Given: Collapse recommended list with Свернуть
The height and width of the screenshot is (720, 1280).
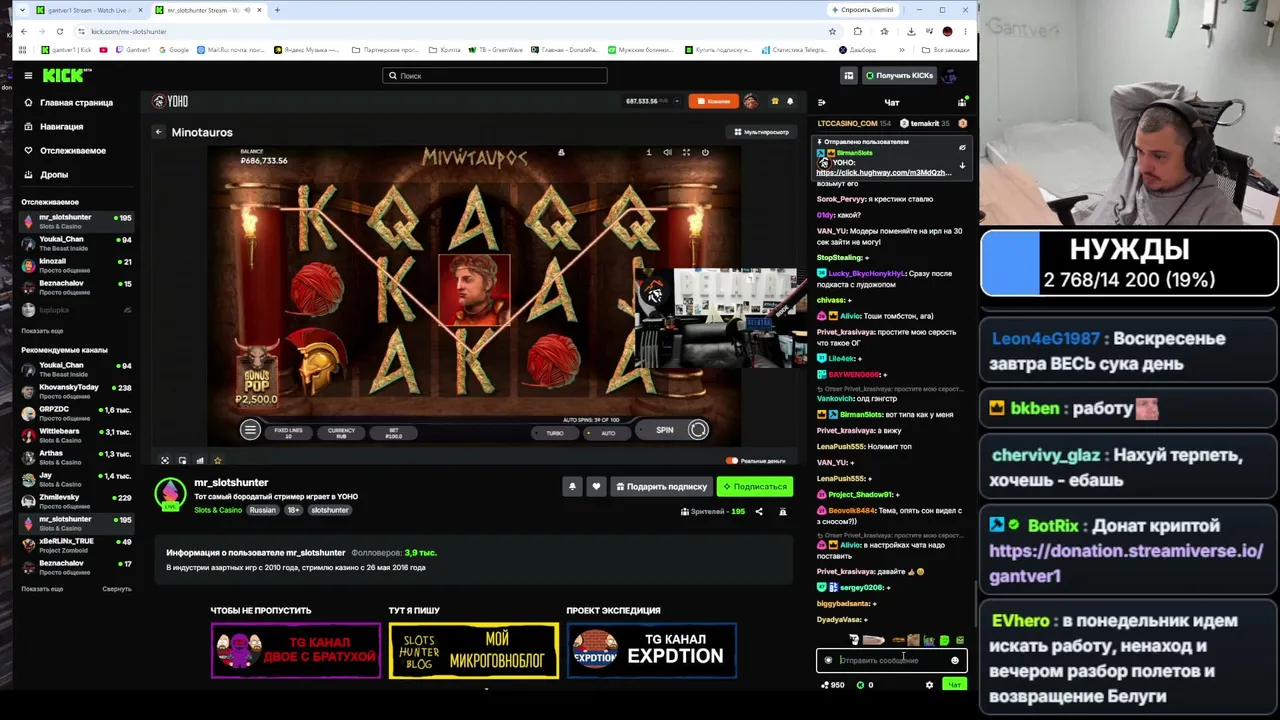Looking at the screenshot, I should click(x=117, y=589).
